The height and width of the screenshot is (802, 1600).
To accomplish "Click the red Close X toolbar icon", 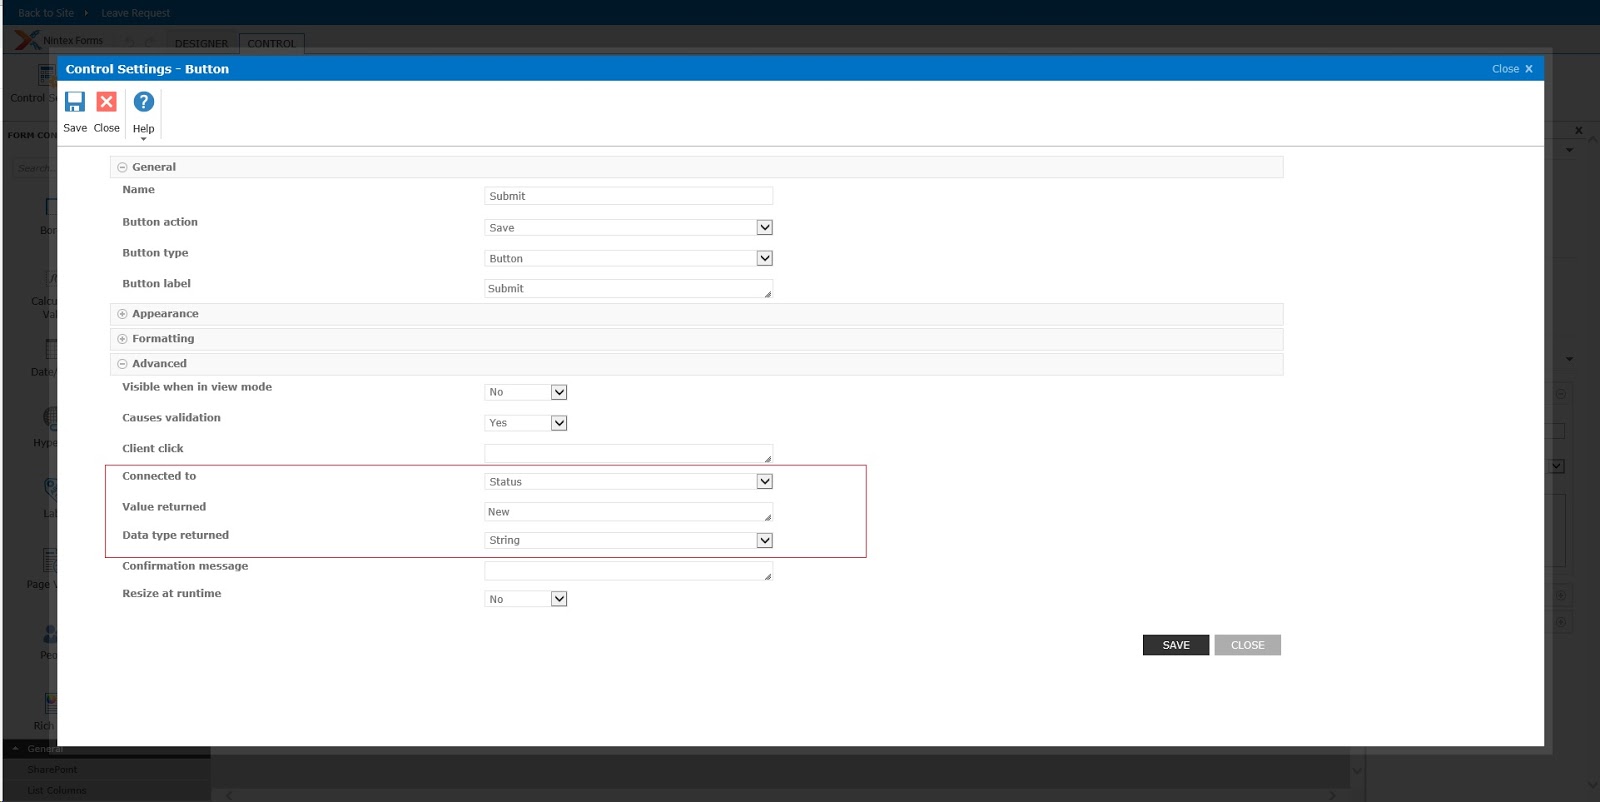I will coord(106,102).
